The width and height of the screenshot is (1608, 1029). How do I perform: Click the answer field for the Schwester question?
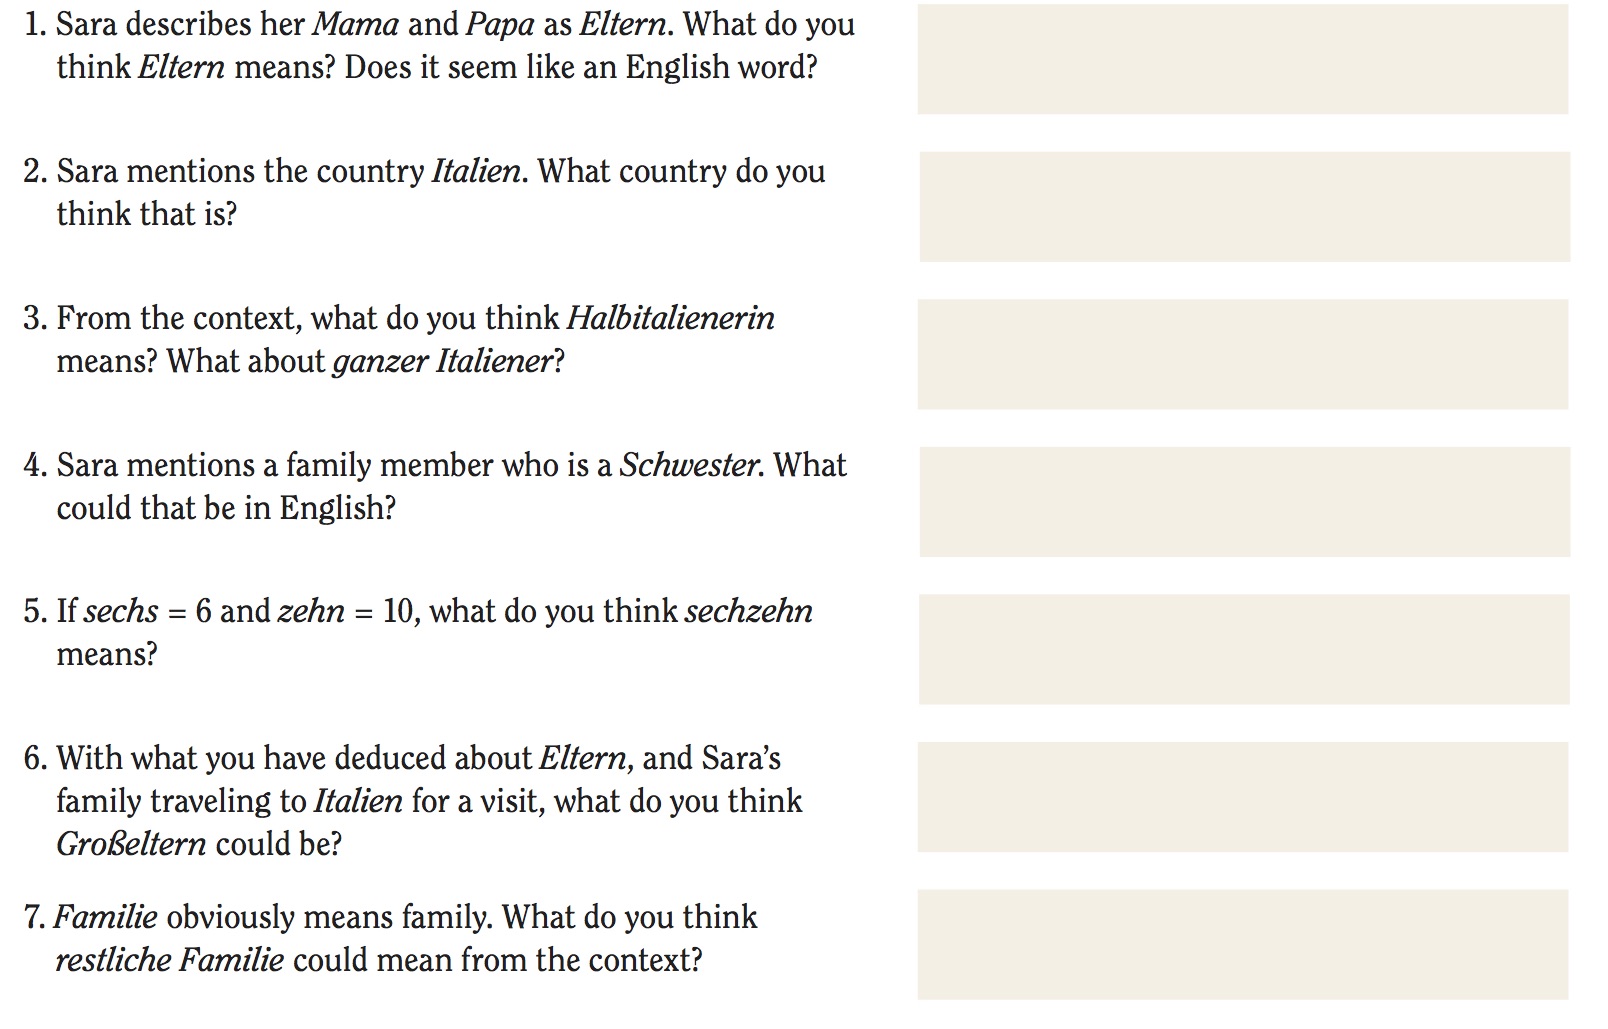1245,502
